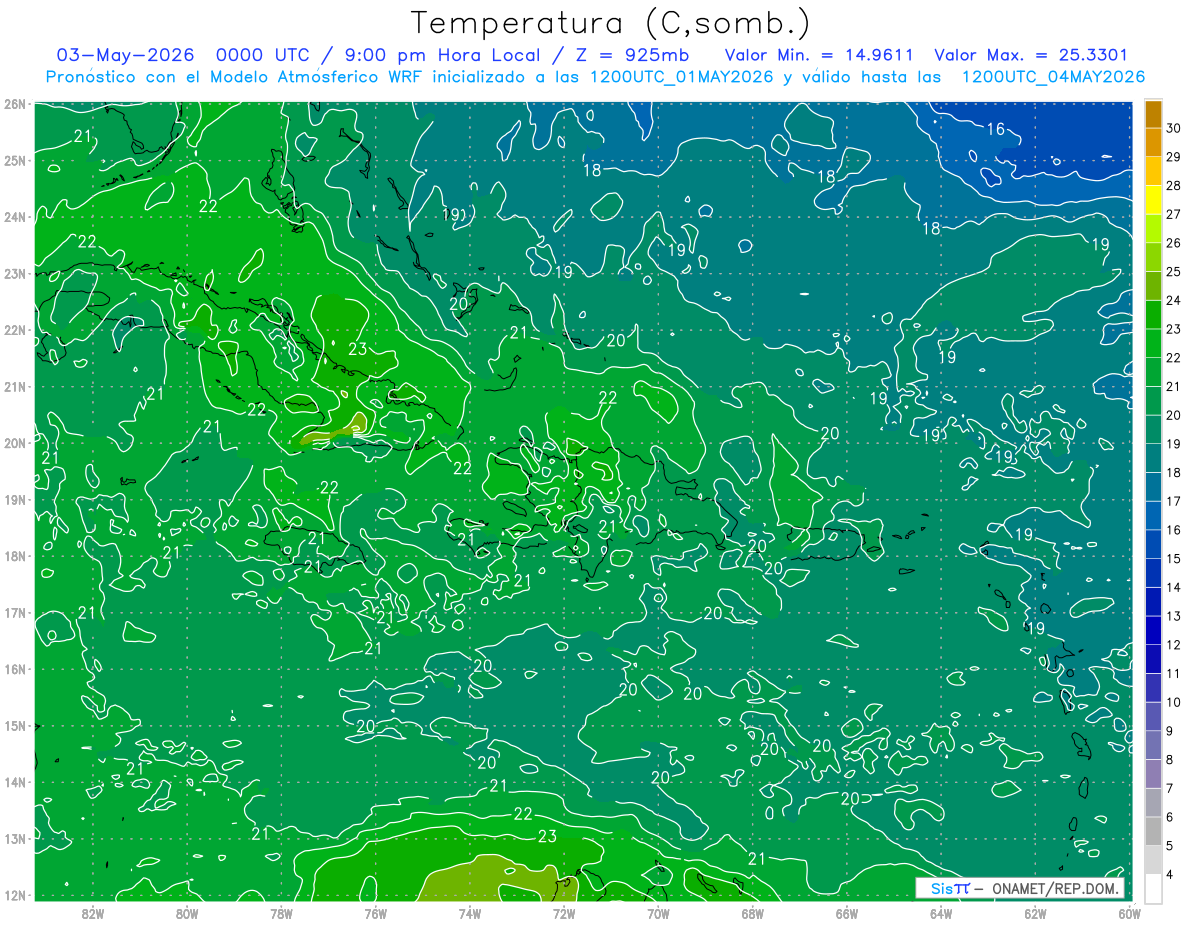Click the 26N latitude axis label
1200x927 pixels.
click(x=16, y=103)
